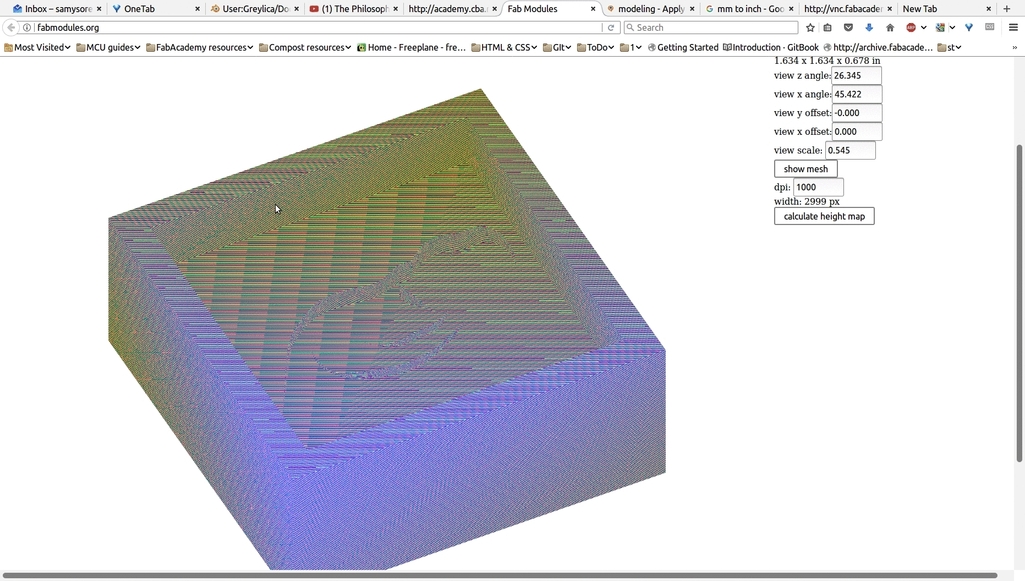Open the GIt bookmarks folder
The image size is (1025, 581).
coord(557,47)
